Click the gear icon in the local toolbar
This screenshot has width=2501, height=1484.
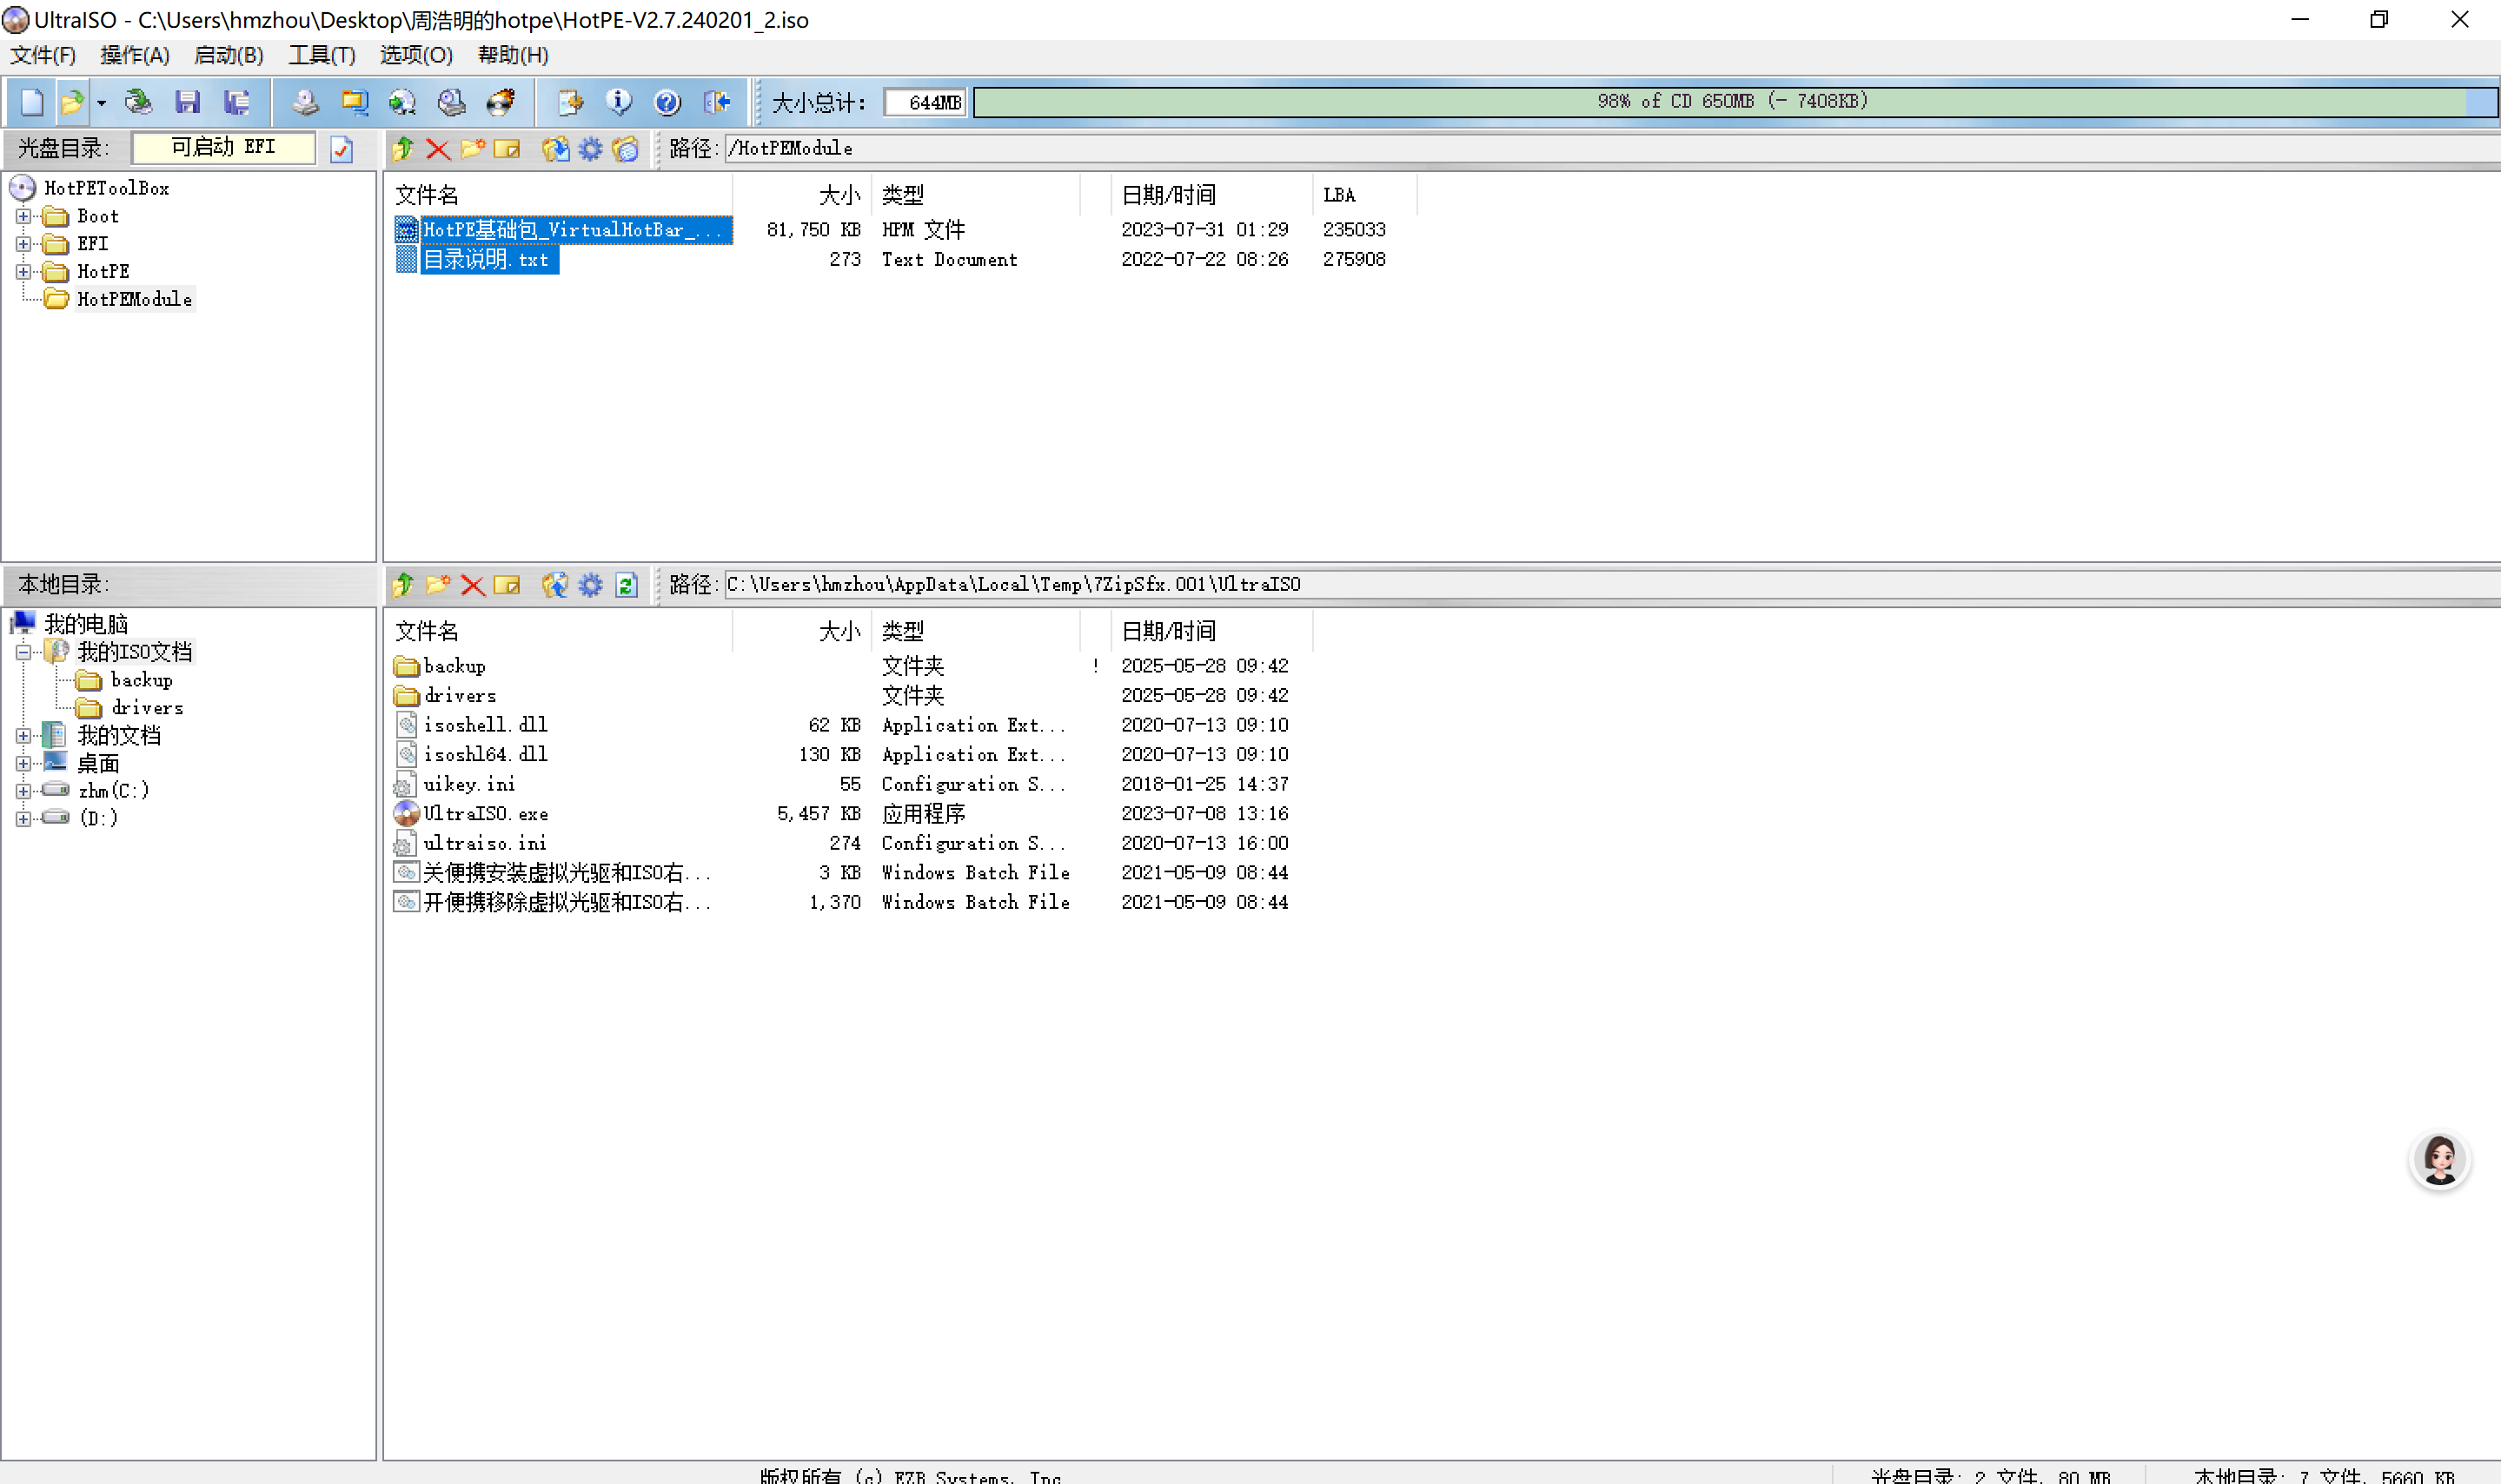click(591, 585)
